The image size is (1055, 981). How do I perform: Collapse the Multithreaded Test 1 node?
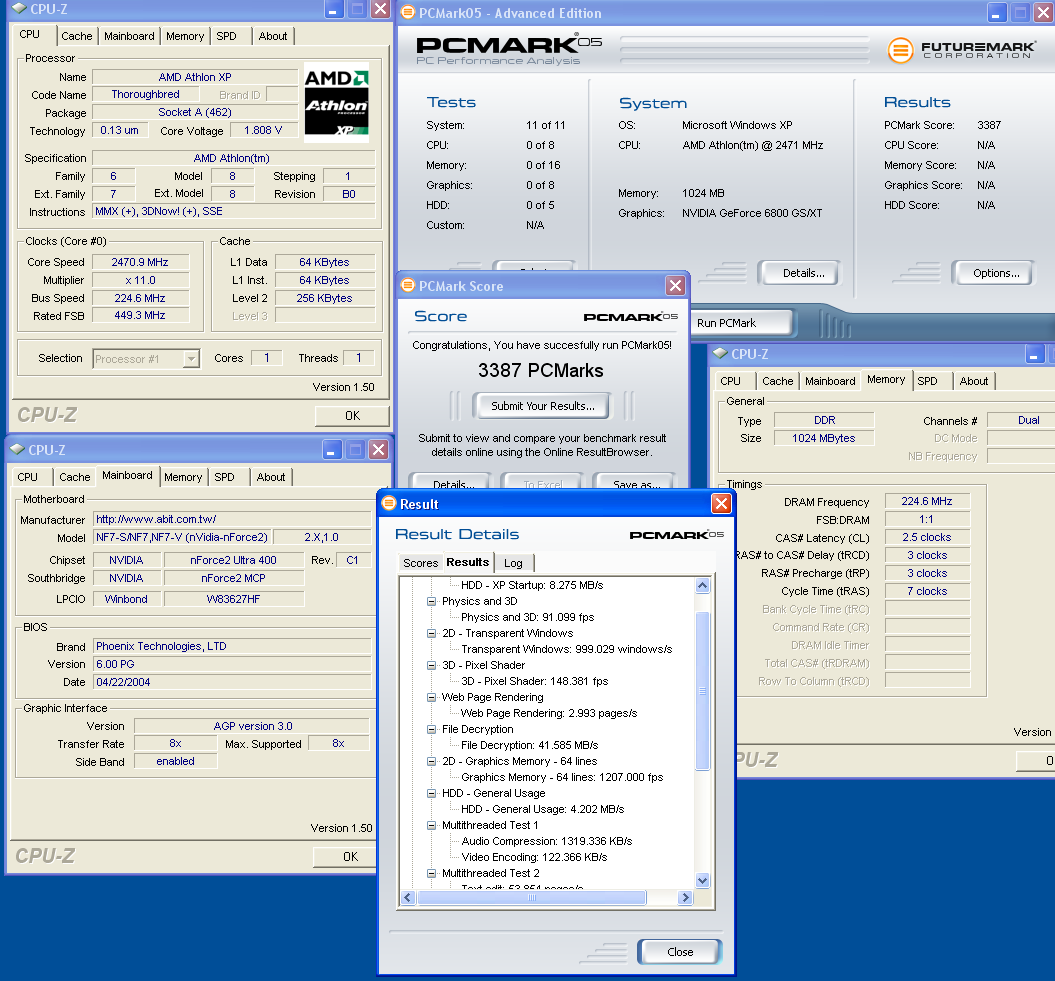(x=431, y=825)
